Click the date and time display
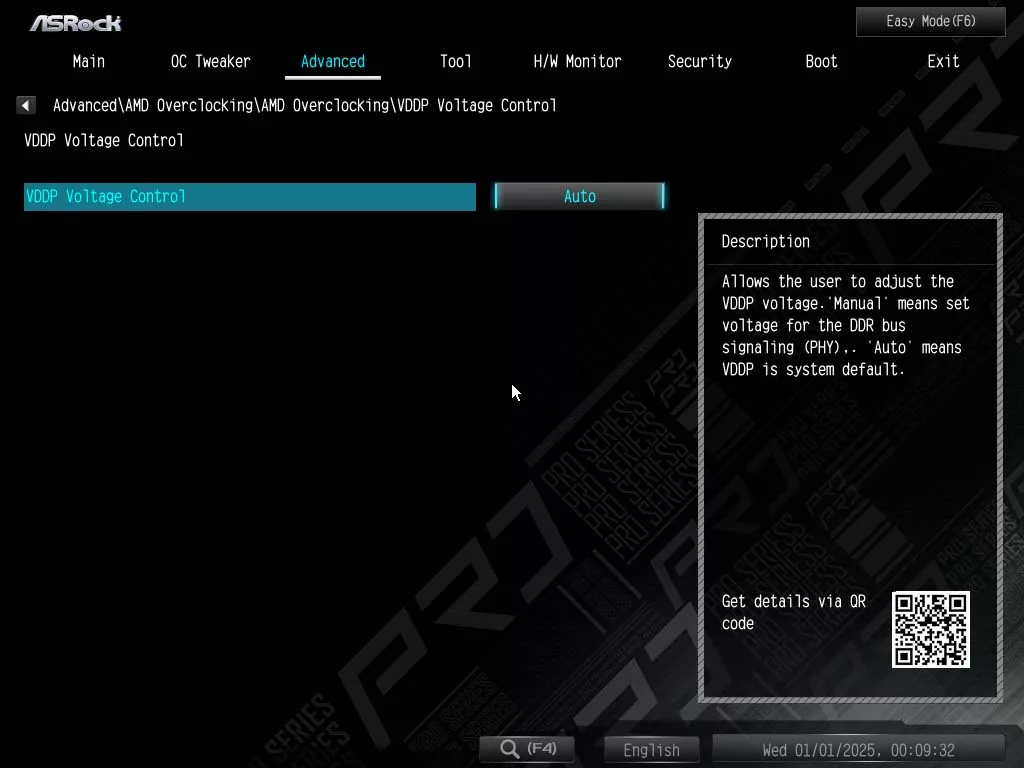Screen dimensions: 1024x768 [x=858, y=750]
